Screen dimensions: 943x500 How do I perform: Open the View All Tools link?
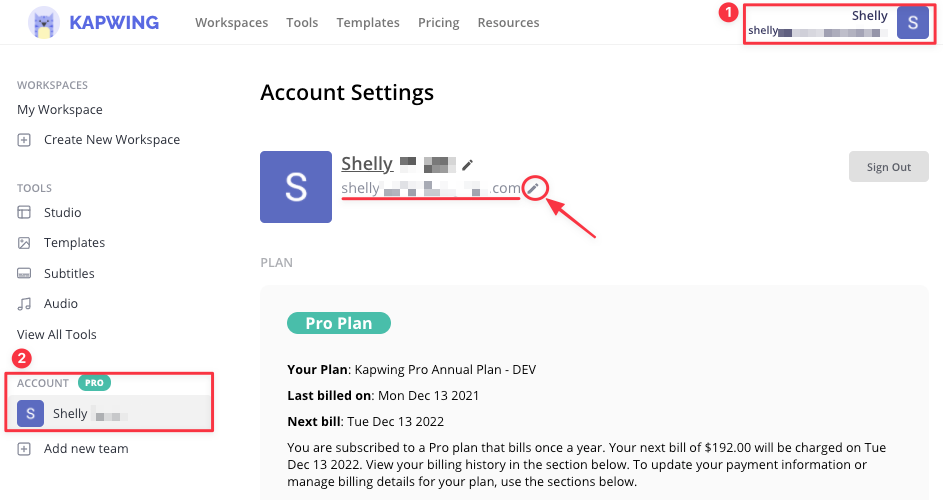[57, 334]
